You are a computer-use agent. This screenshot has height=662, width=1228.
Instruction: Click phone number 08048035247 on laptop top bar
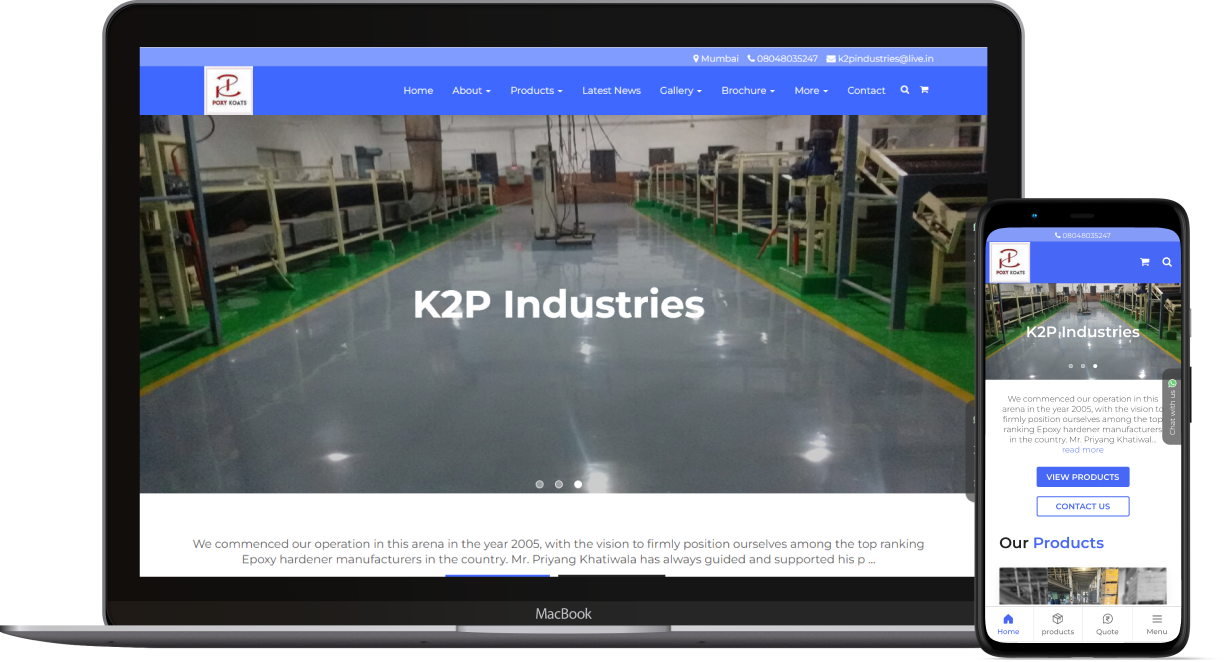pyautogui.click(x=782, y=59)
